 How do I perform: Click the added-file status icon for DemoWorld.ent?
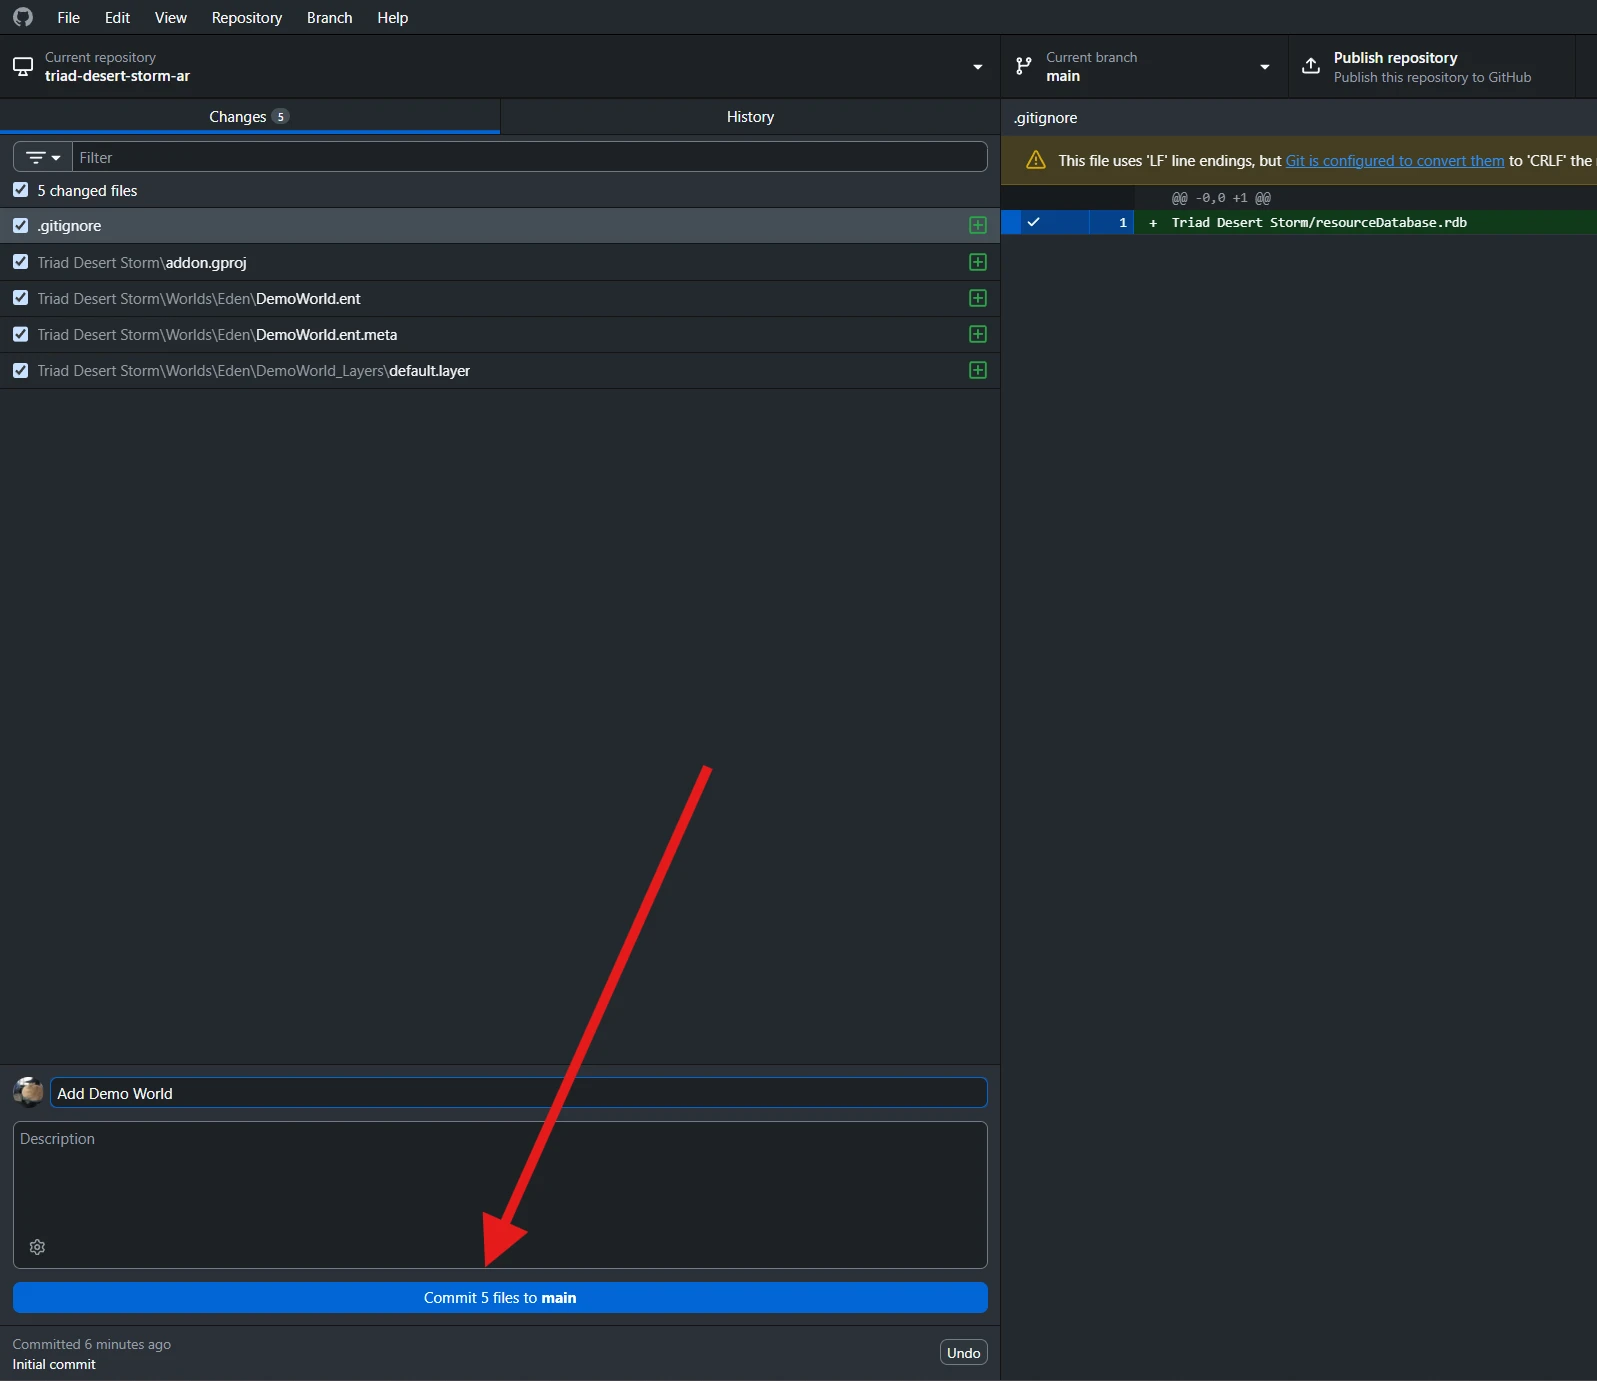(x=978, y=298)
